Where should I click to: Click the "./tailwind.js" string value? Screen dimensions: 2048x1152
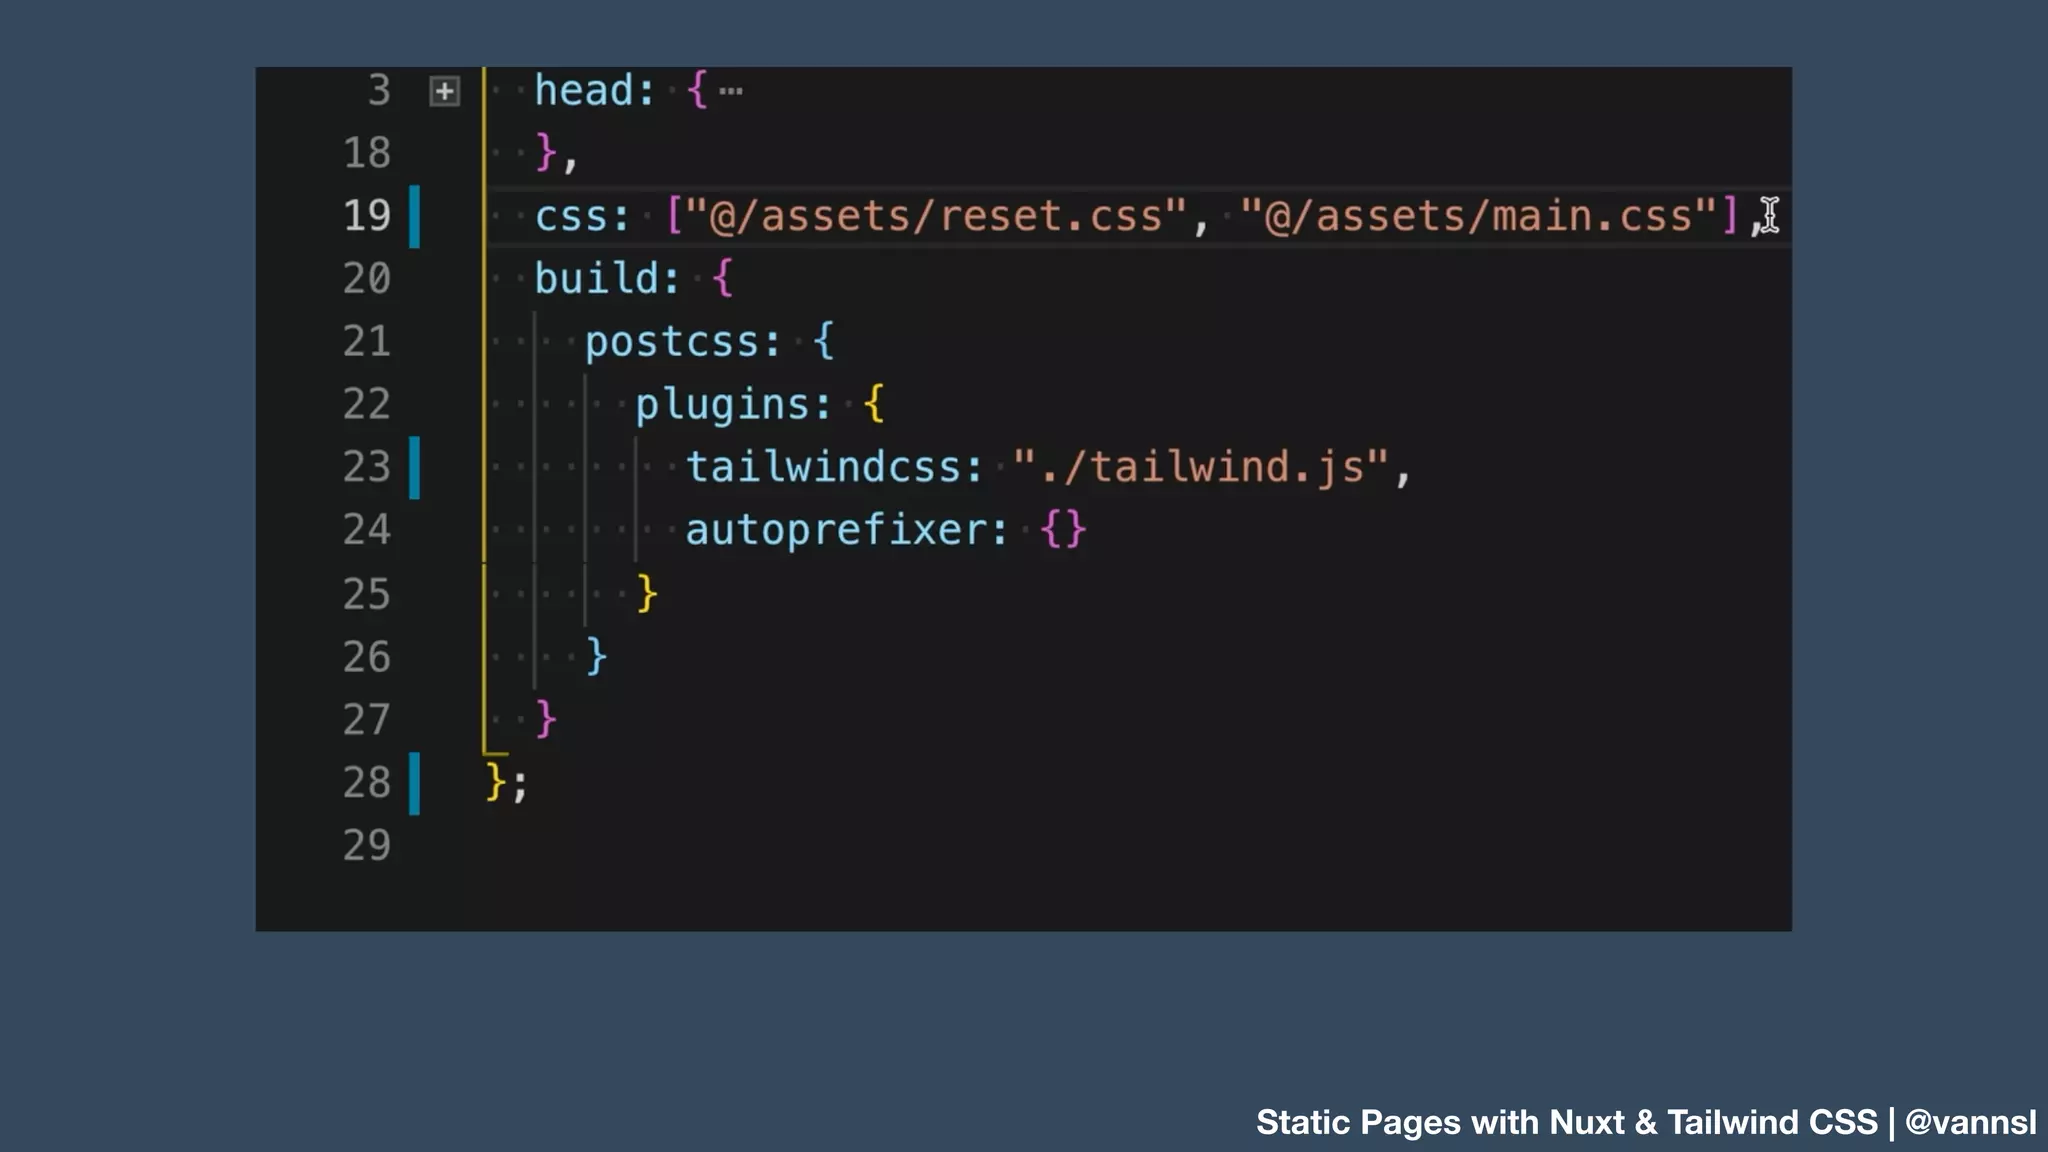pos(1201,467)
